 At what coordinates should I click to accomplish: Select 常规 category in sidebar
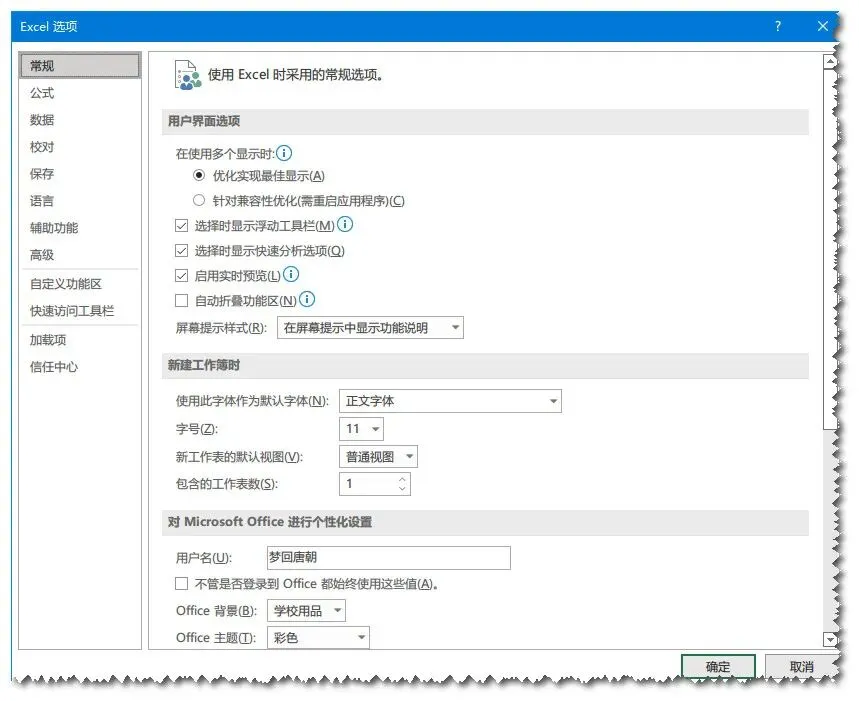(80, 66)
